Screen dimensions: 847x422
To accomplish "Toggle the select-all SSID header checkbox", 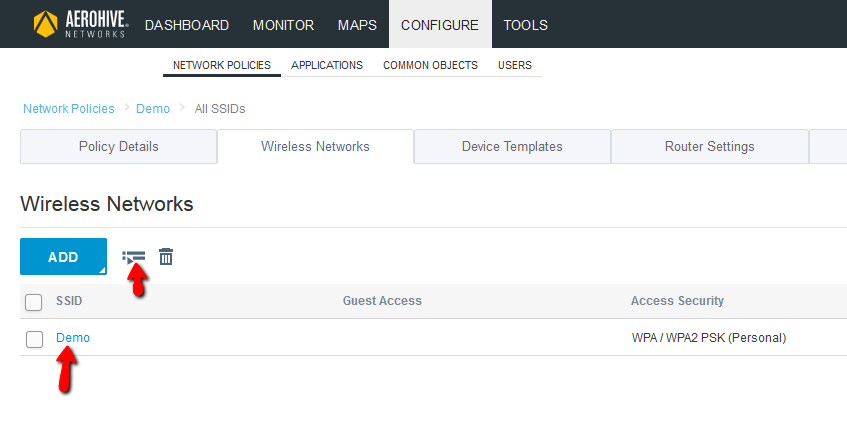I will pyautogui.click(x=33, y=302).
